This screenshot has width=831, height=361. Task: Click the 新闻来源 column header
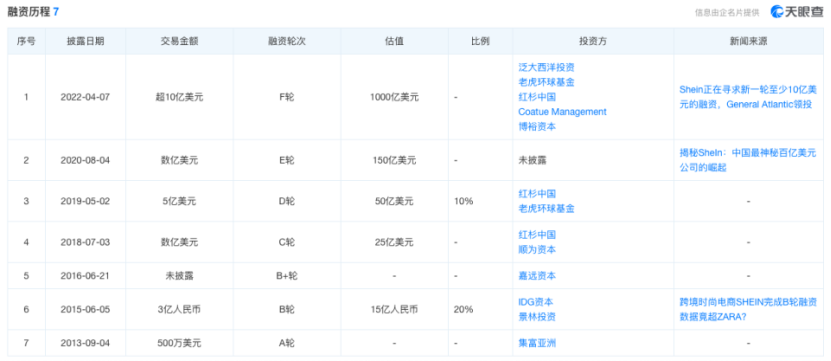(x=748, y=41)
